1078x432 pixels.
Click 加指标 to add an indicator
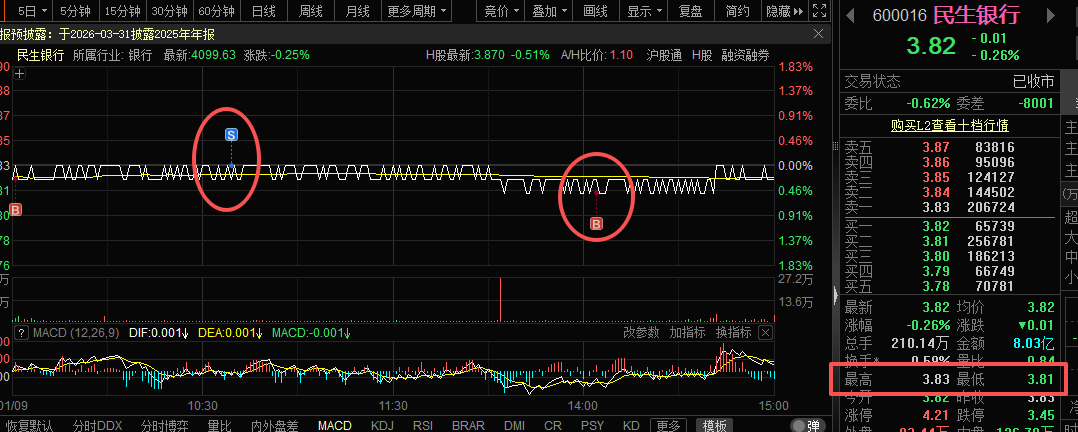688,333
